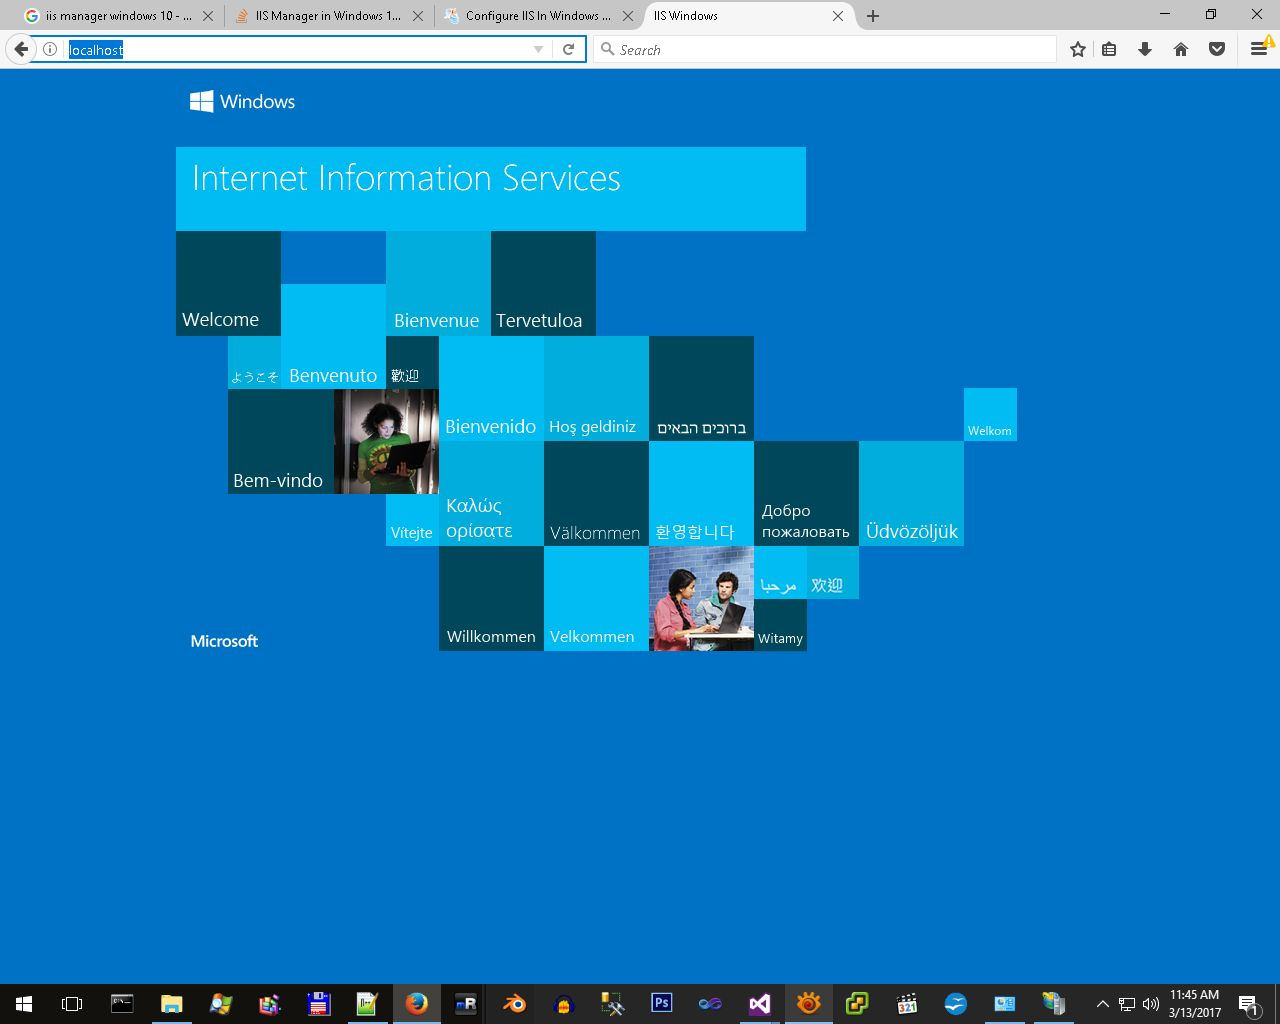The width and height of the screenshot is (1280, 1024).
Task: Click the Internet Information Services banner
Action: (x=491, y=189)
